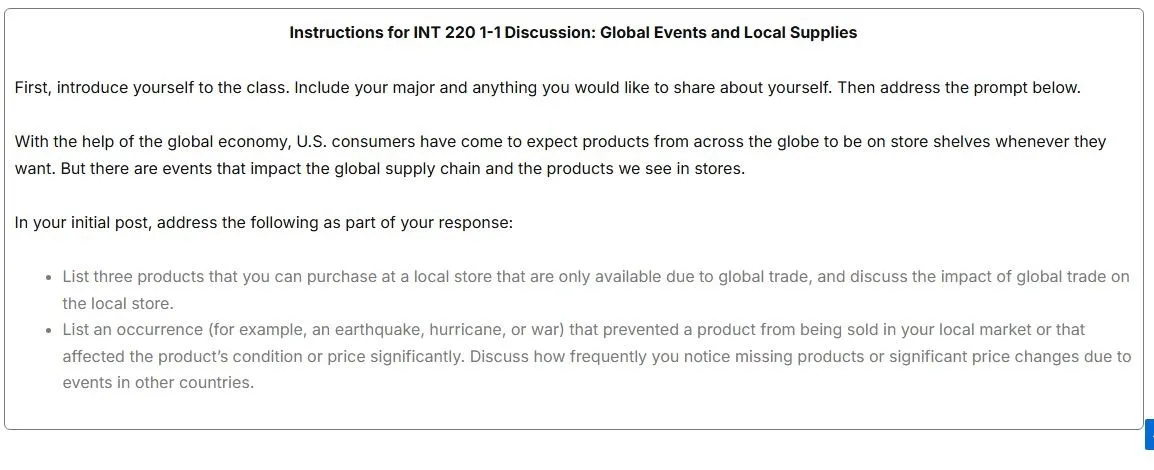Viewport: 1154px width, 470px height.
Task: Click the first bullet point marker
Action: 48,278
